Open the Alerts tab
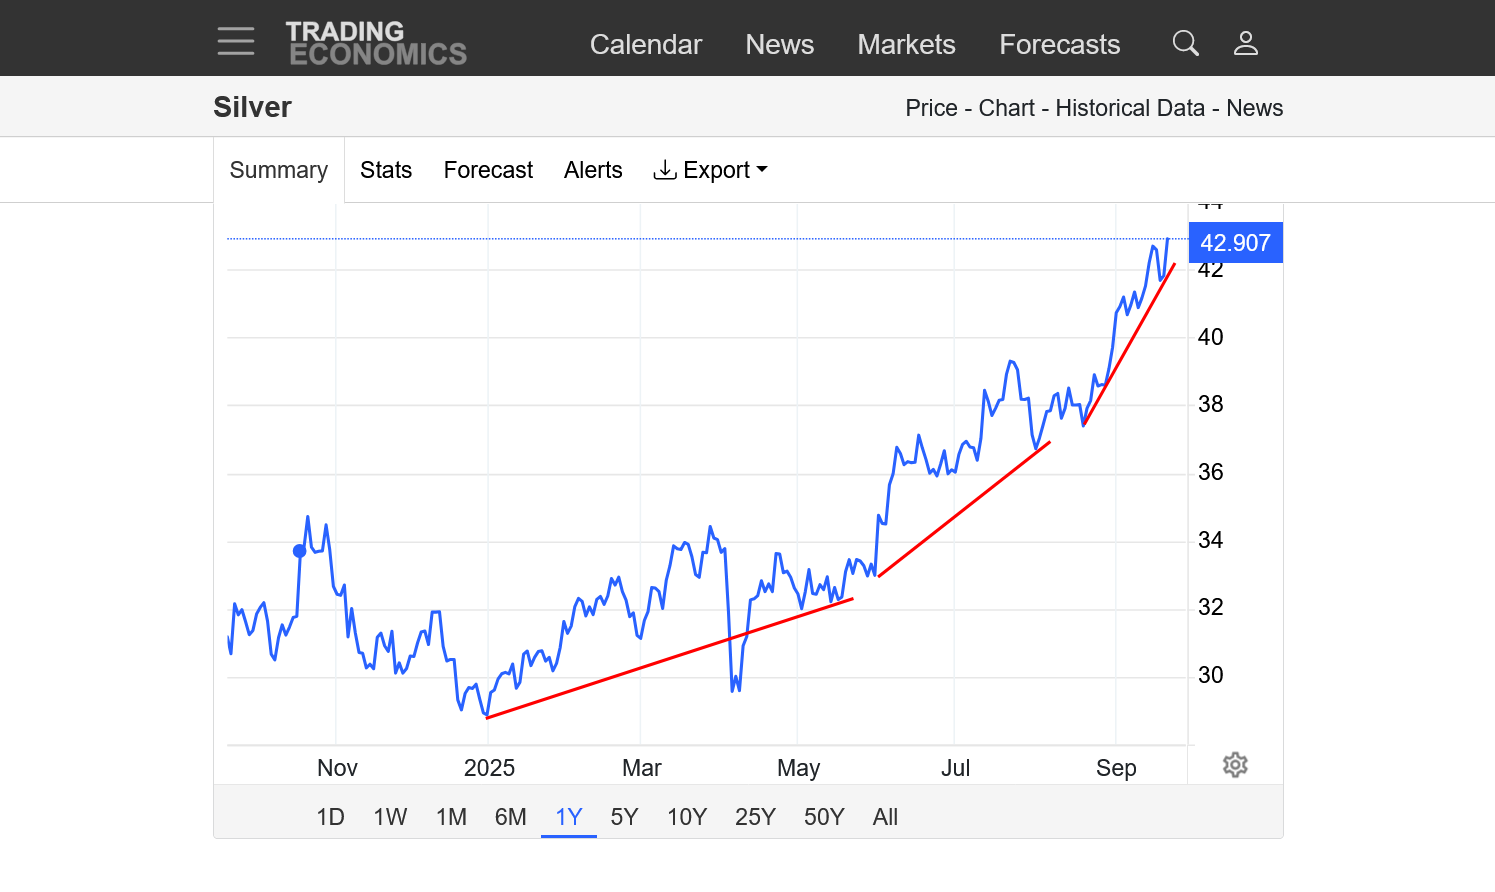 tap(593, 170)
